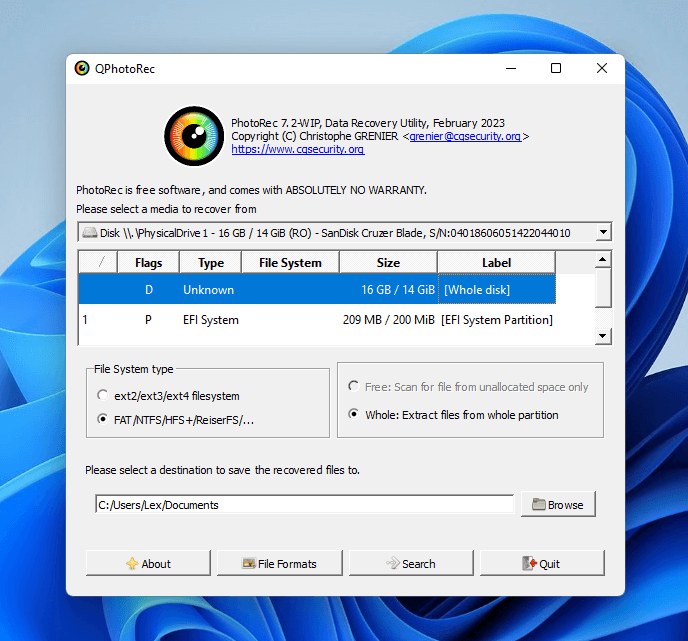This screenshot has height=641, width=688.
Task: Sort by Flags column header
Action: click(x=148, y=262)
